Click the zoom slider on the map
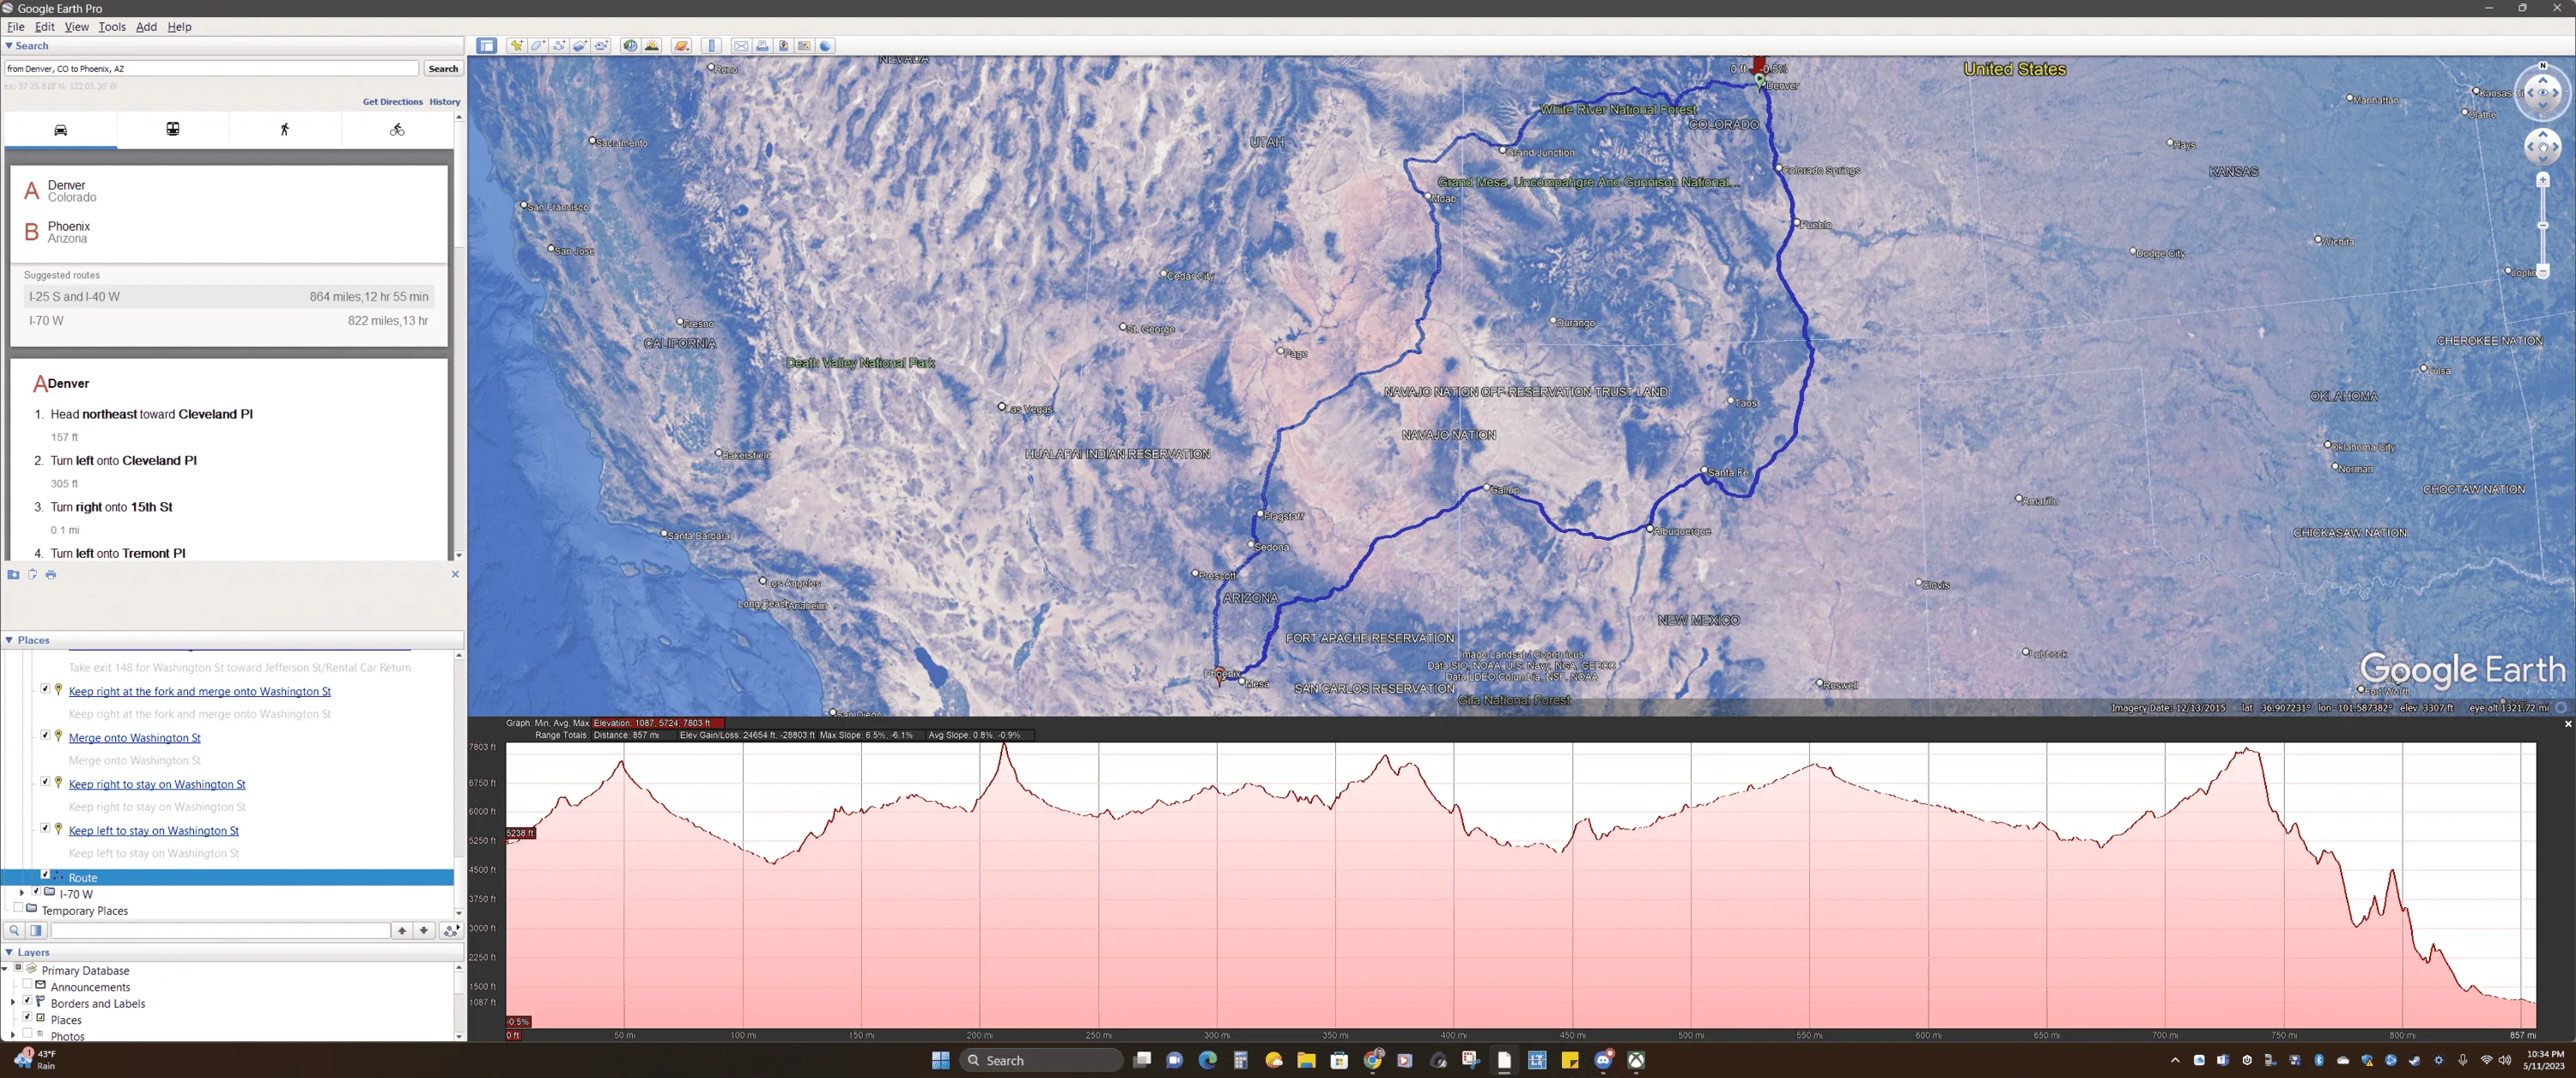This screenshot has height=1078, width=2576. [2542, 225]
